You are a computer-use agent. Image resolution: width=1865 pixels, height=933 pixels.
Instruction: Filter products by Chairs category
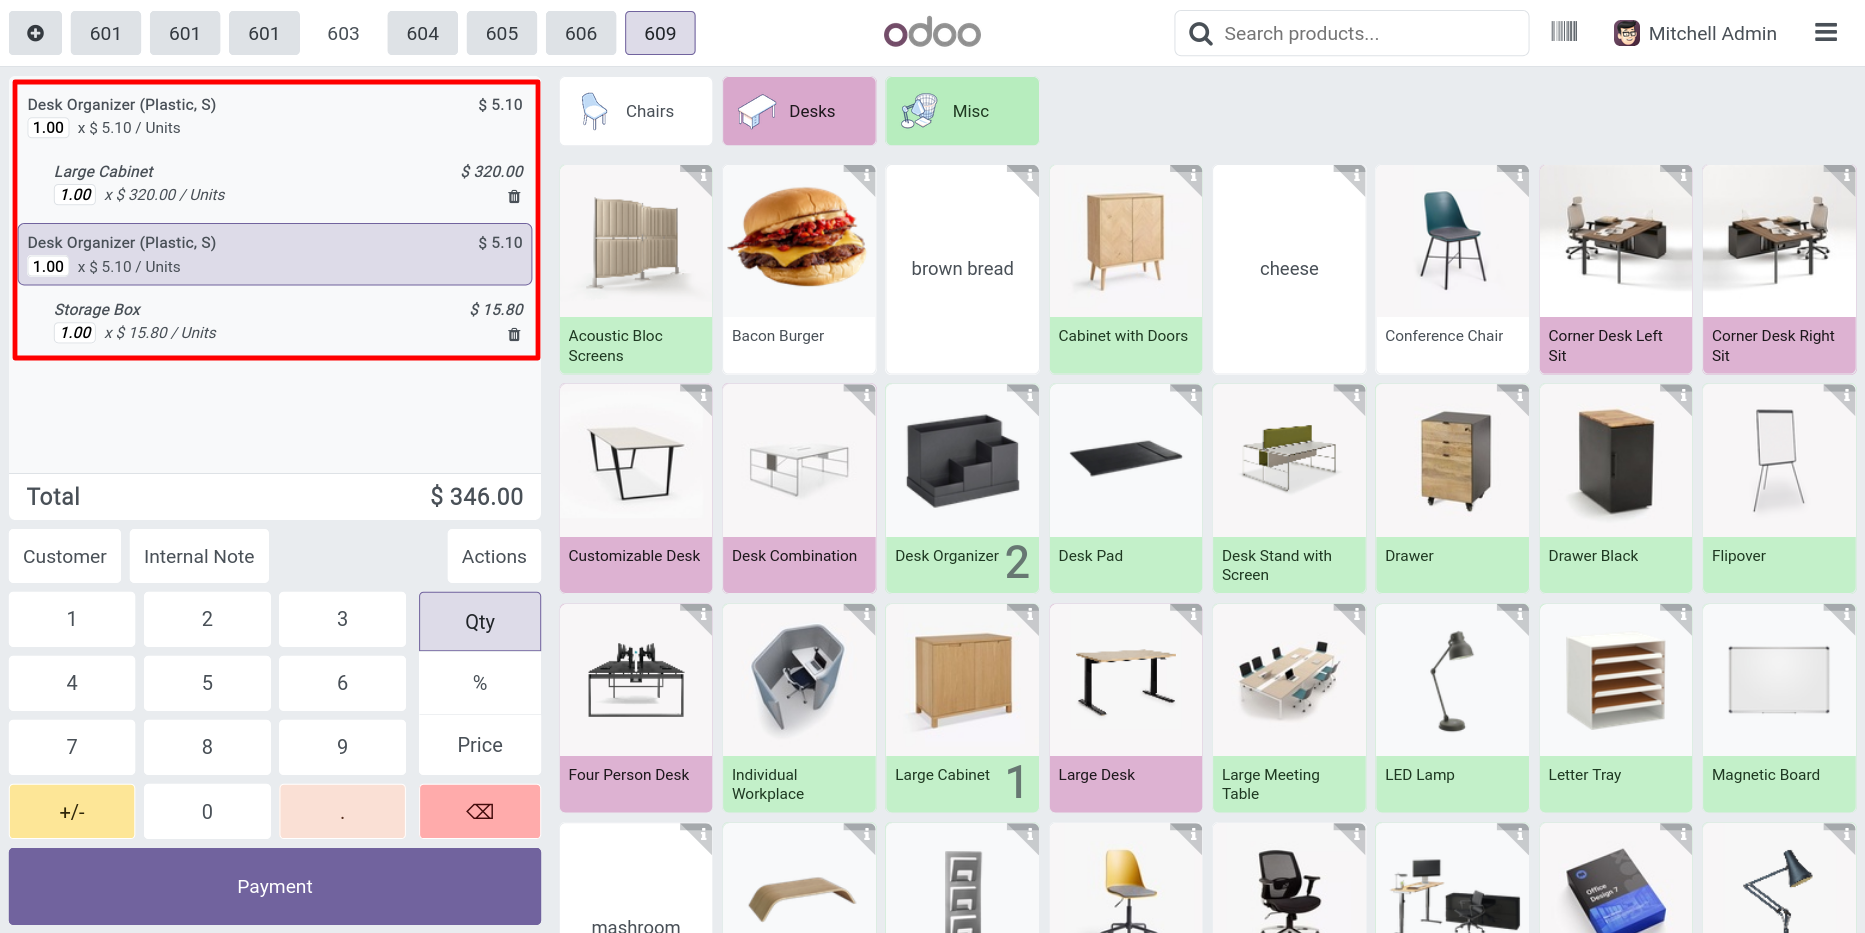point(636,111)
